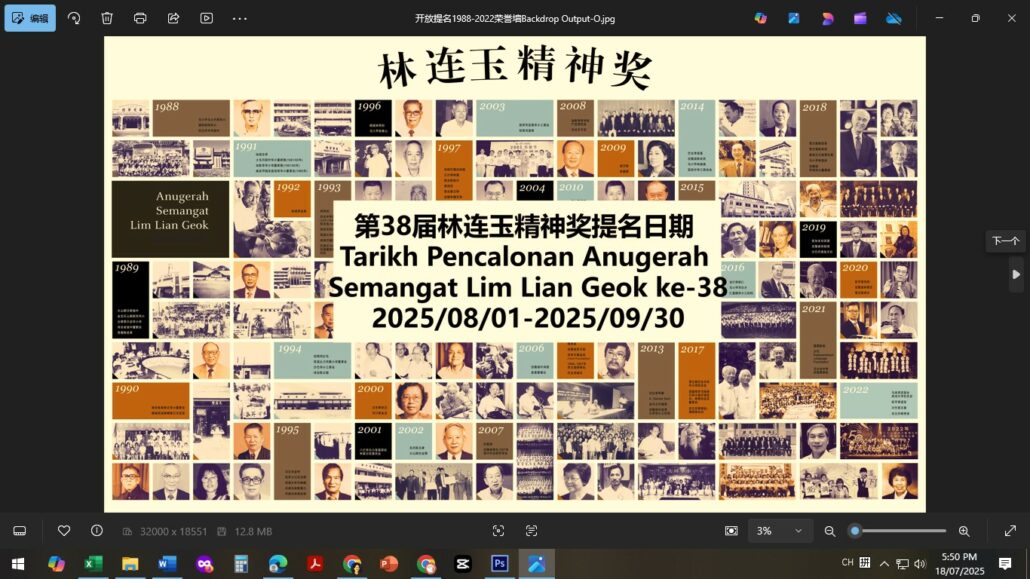Go to next photo with right arrow

1016,275
